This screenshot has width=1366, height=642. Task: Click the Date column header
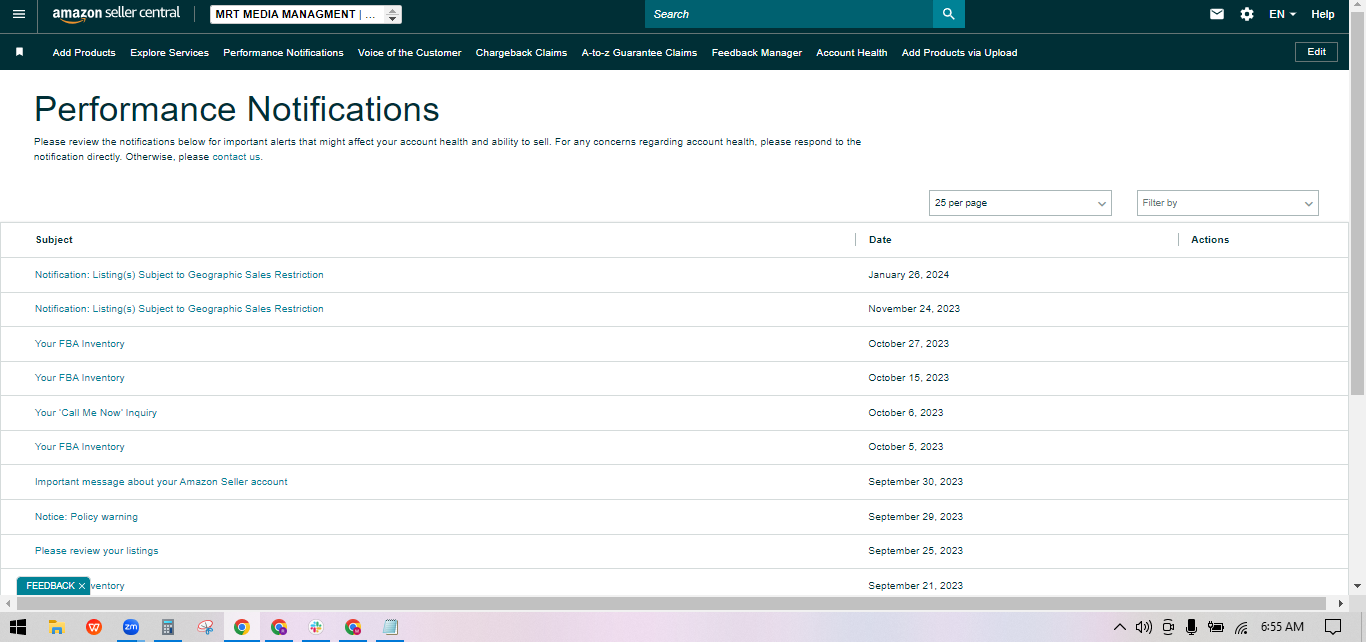click(880, 240)
